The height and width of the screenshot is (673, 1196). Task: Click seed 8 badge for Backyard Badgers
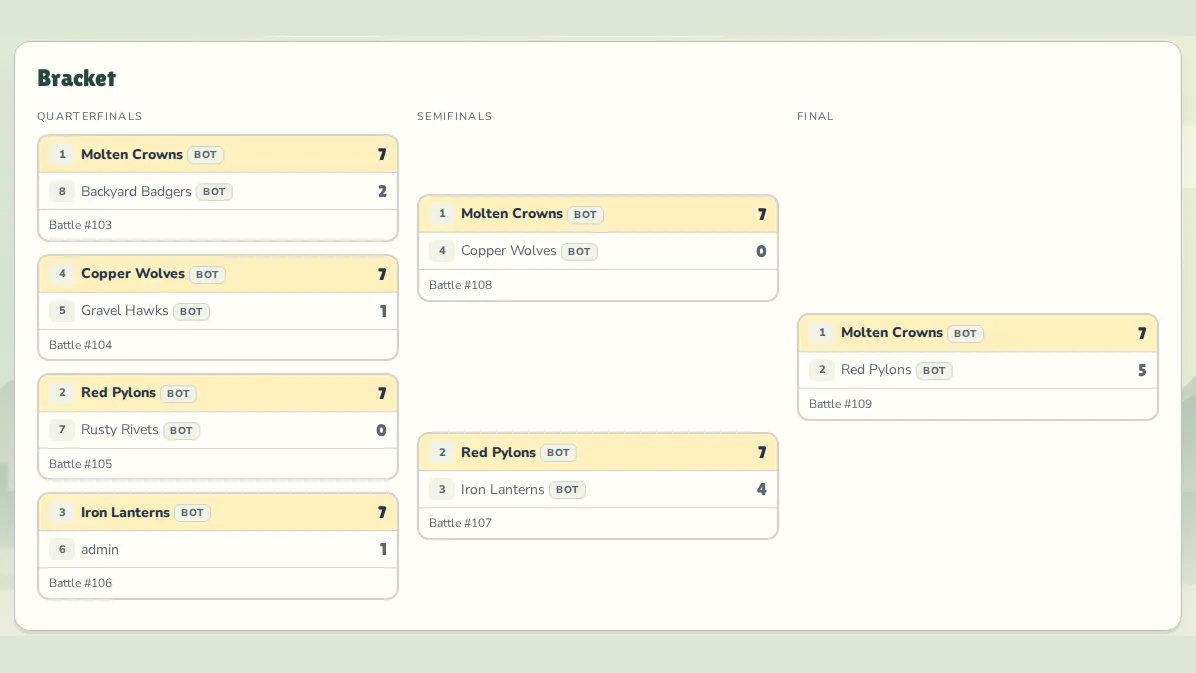tap(62, 192)
